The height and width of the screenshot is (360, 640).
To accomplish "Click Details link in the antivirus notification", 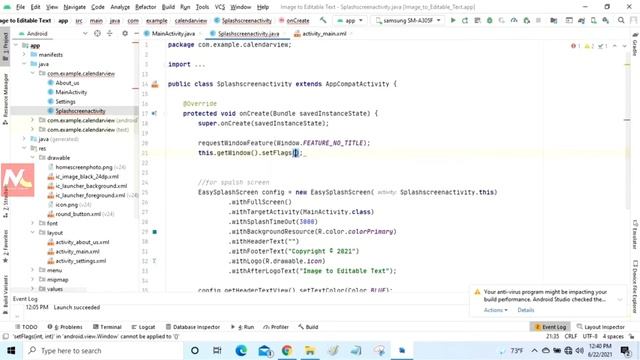I will (x=526, y=310).
